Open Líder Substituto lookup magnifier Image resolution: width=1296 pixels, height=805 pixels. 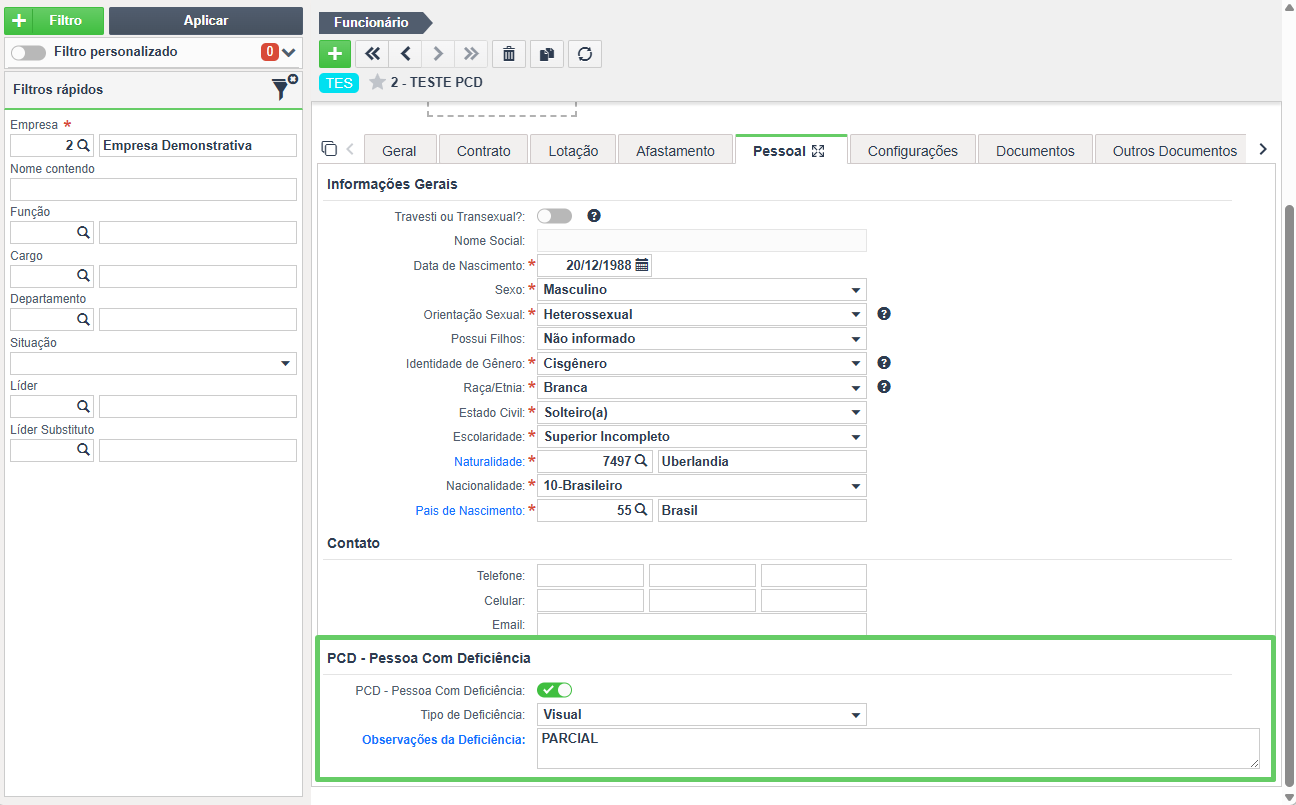(x=84, y=450)
